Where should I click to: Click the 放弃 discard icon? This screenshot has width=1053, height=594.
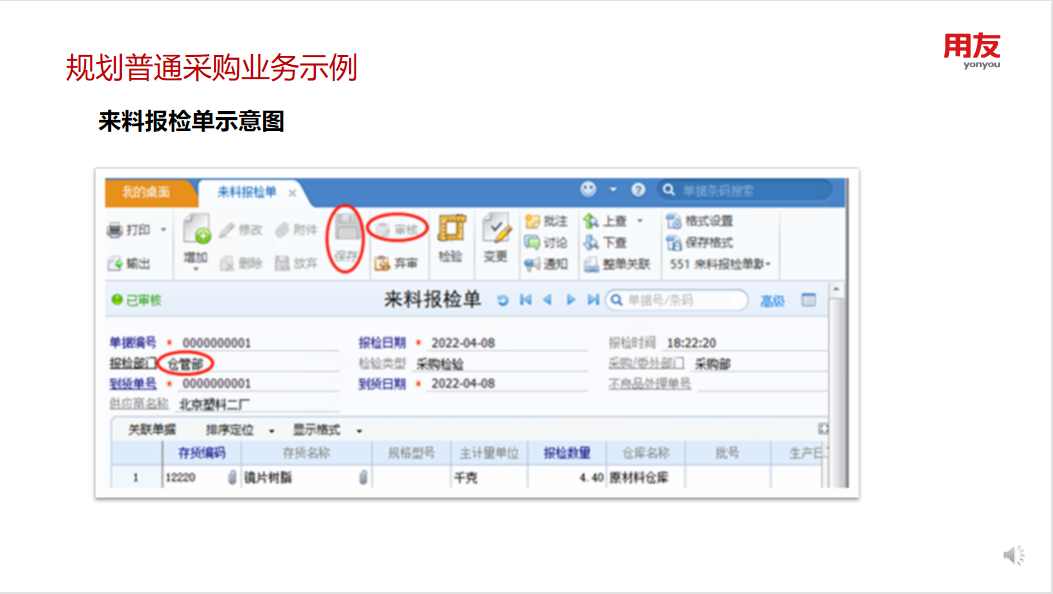(282, 263)
